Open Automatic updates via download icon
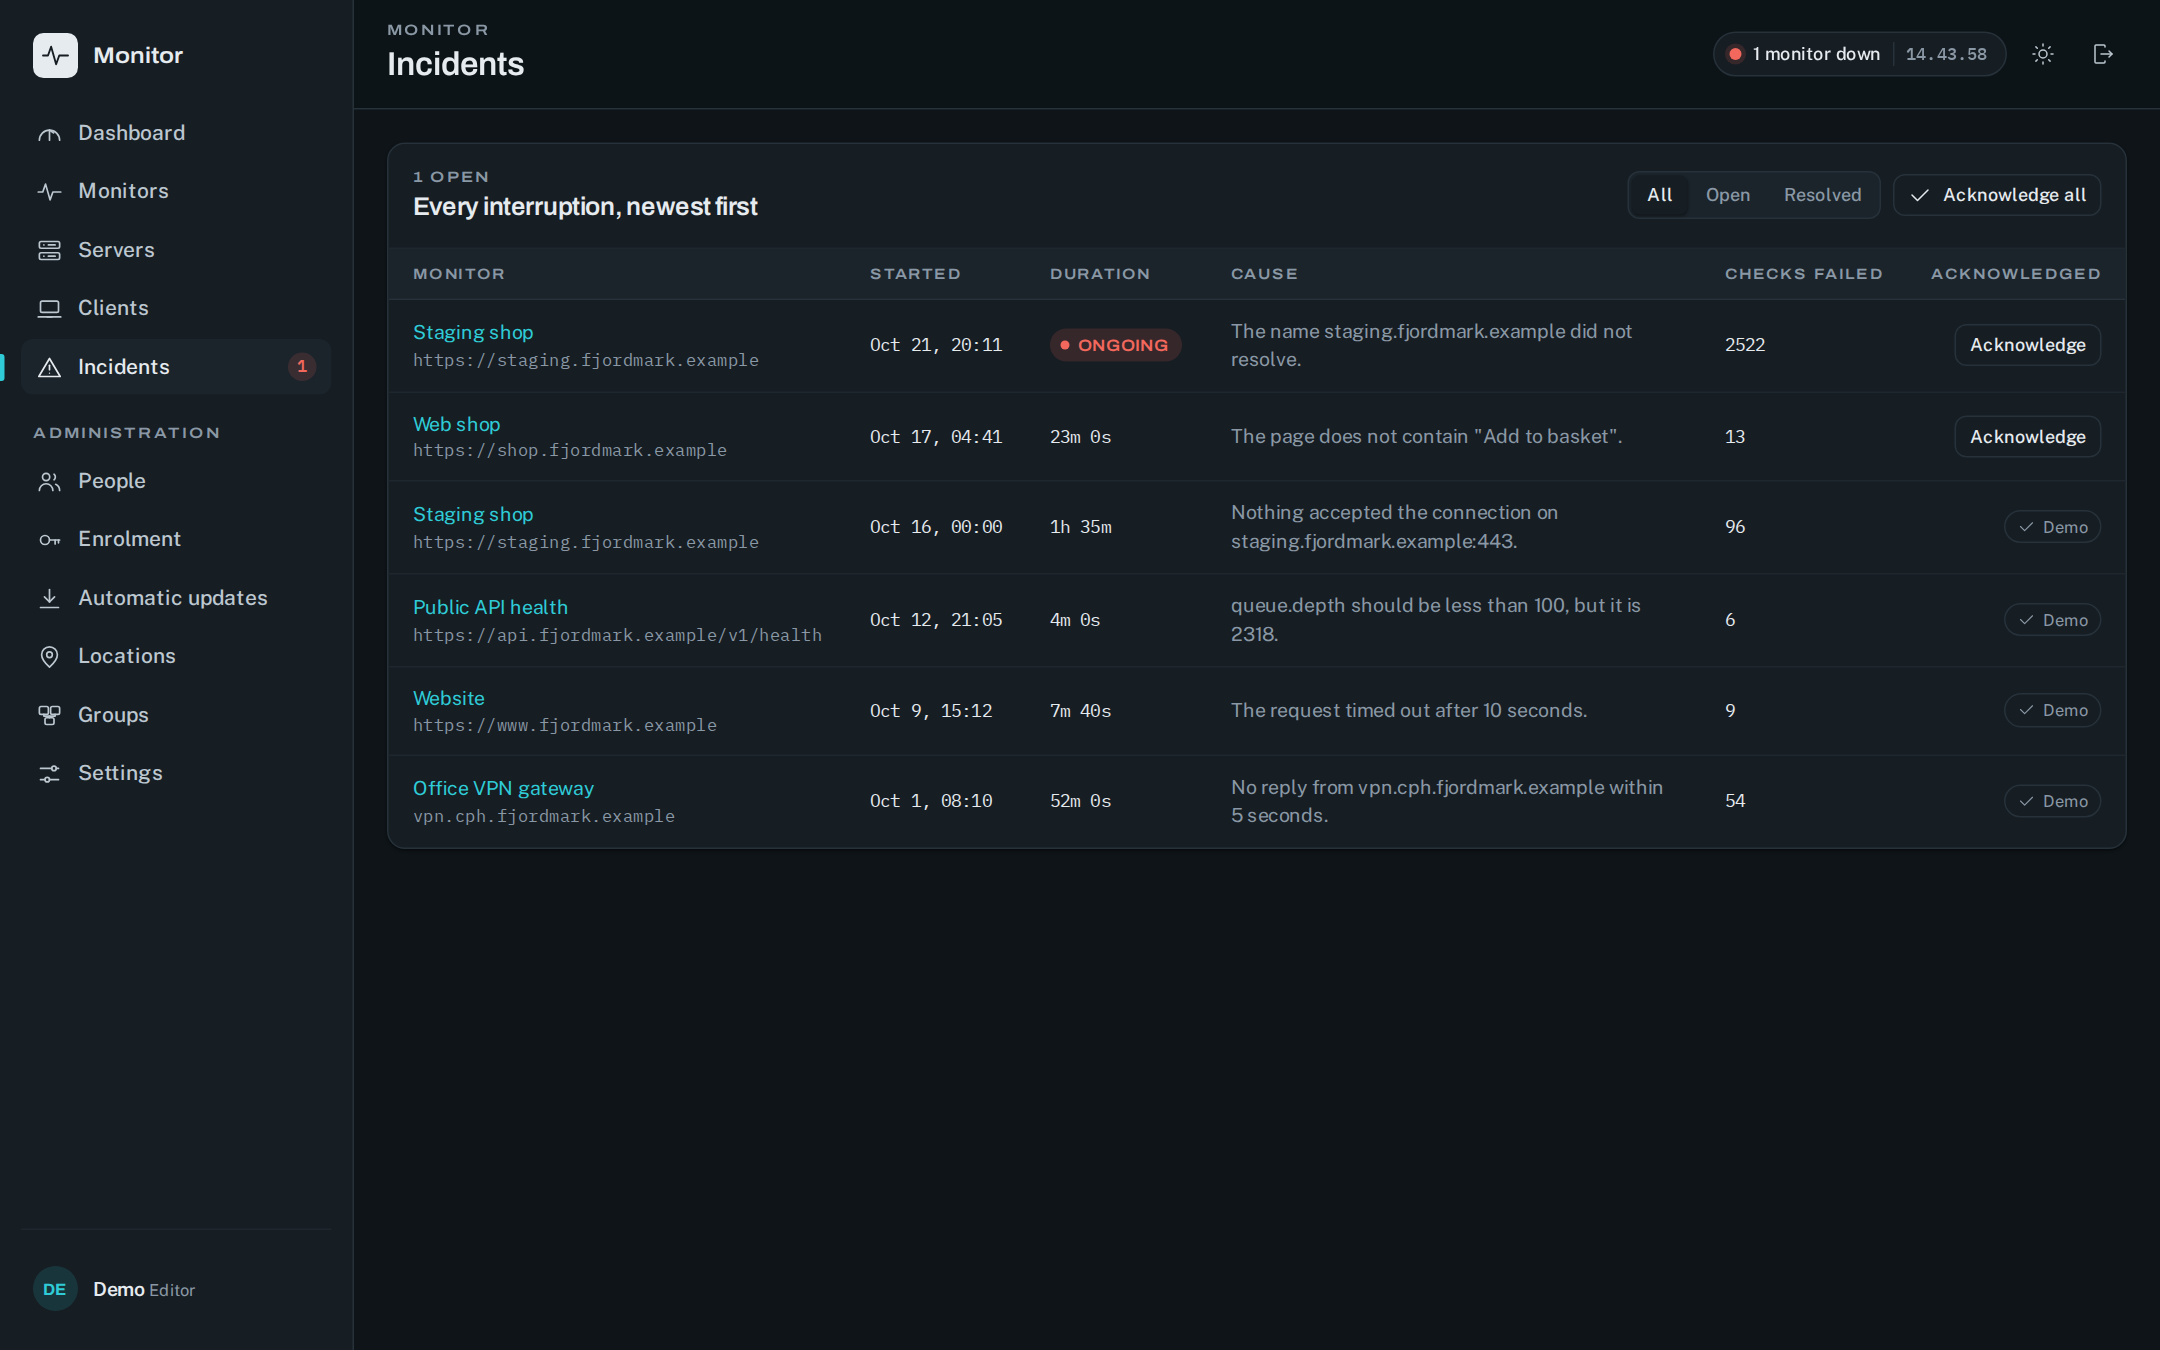Viewport: 2160px width, 1350px height. (x=49, y=598)
